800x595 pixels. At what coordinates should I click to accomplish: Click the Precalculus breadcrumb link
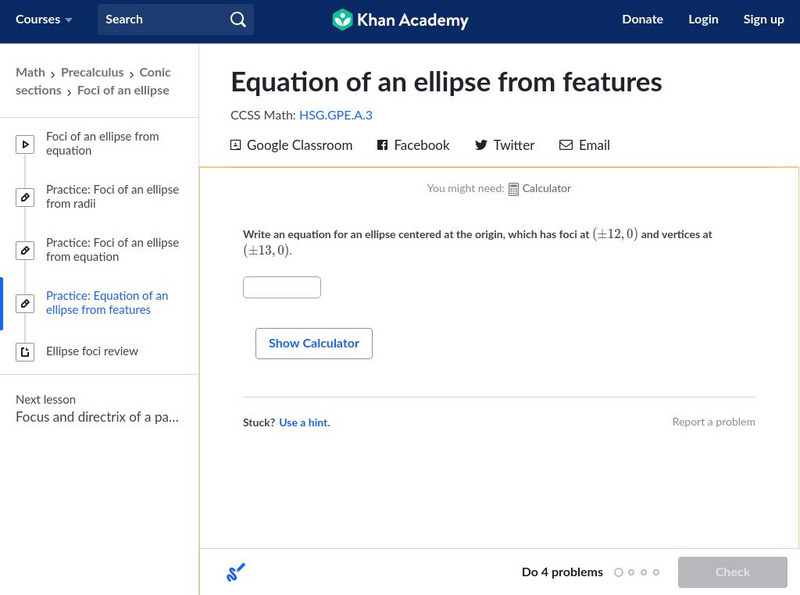tap(92, 73)
